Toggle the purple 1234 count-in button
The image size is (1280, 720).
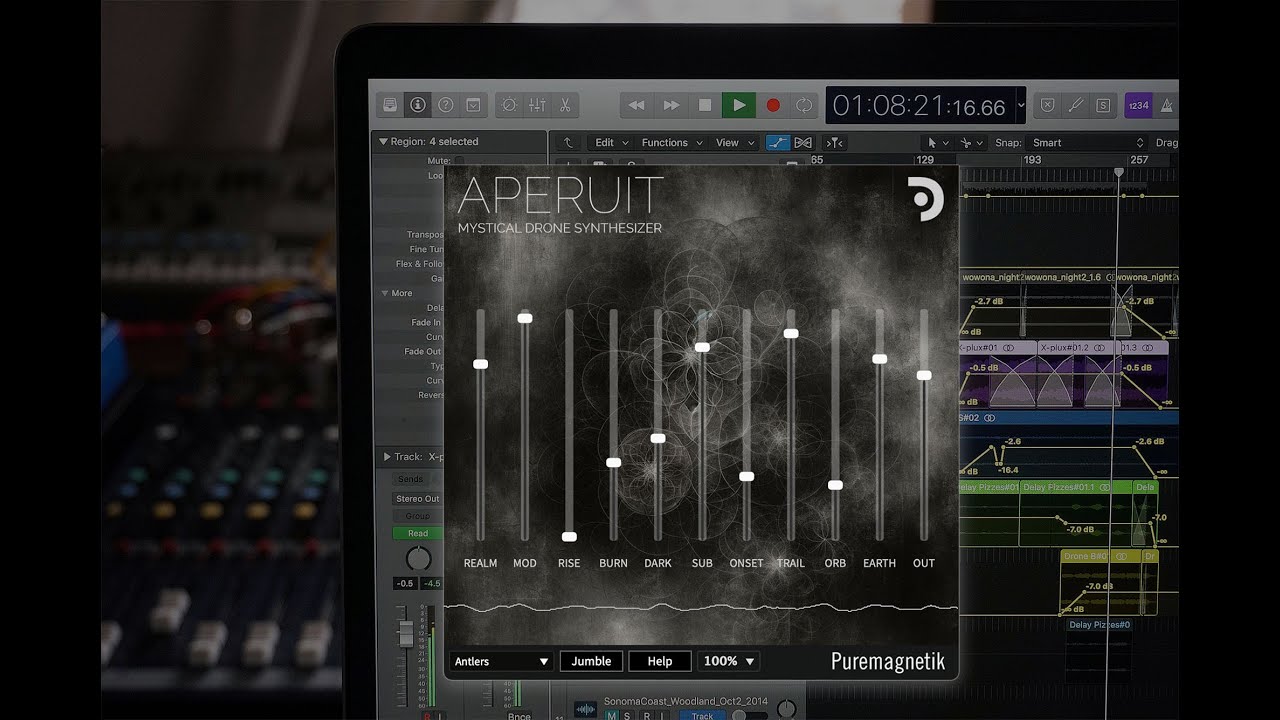point(1138,104)
